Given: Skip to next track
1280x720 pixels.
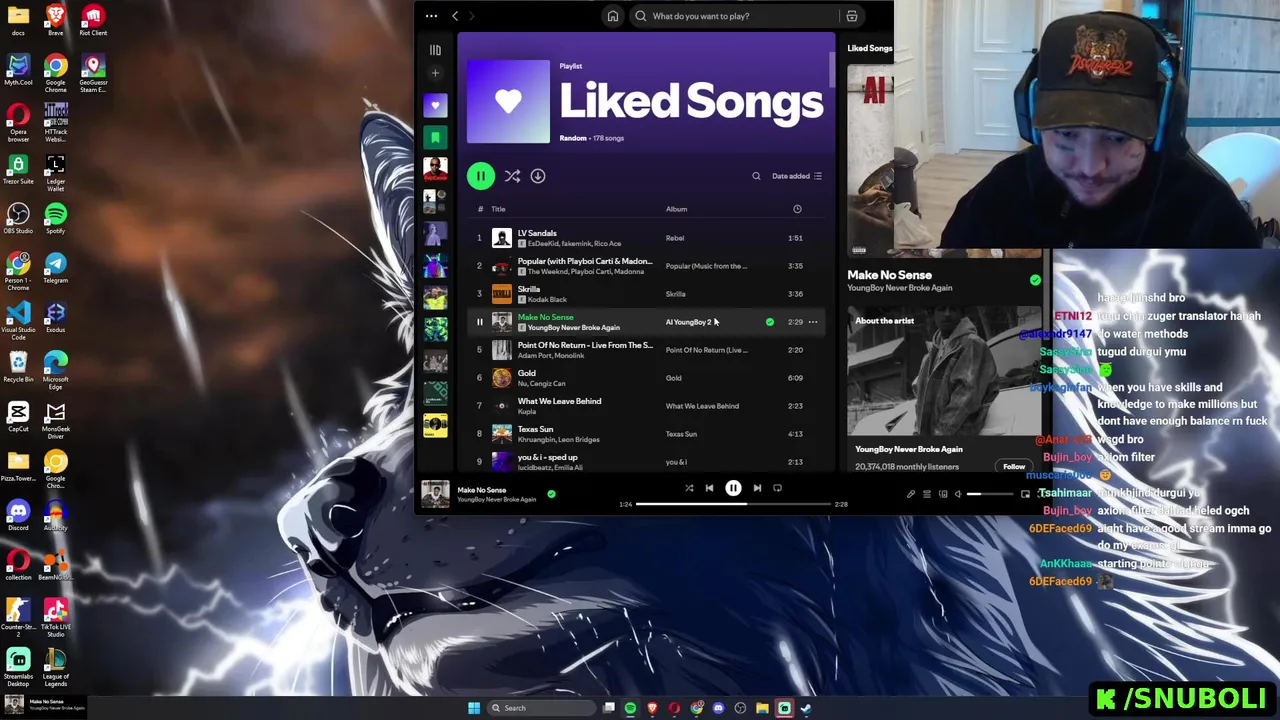Looking at the screenshot, I should tap(757, 488).
